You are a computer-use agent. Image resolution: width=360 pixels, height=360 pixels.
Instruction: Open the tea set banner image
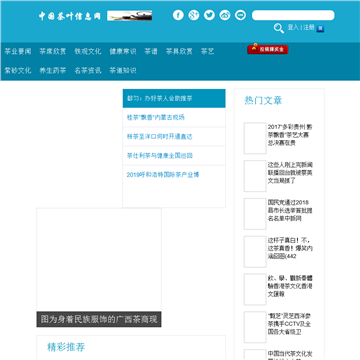click(130, 16)
